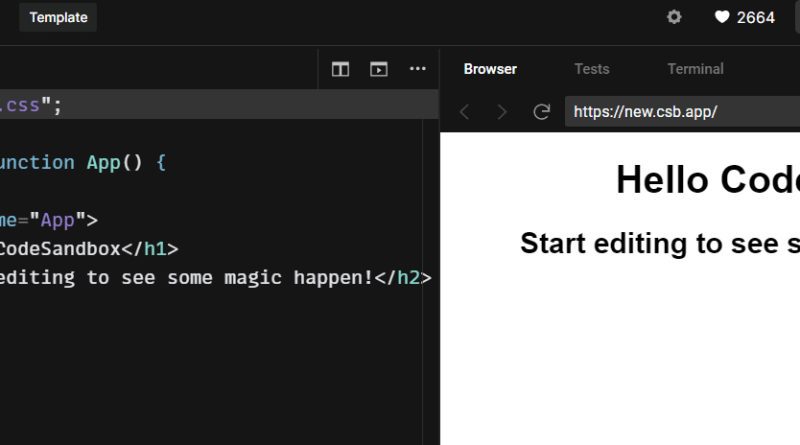Screen dimensions: 800x445
Task: Split the editor with the columns icon
Action: tap(340, 69)
